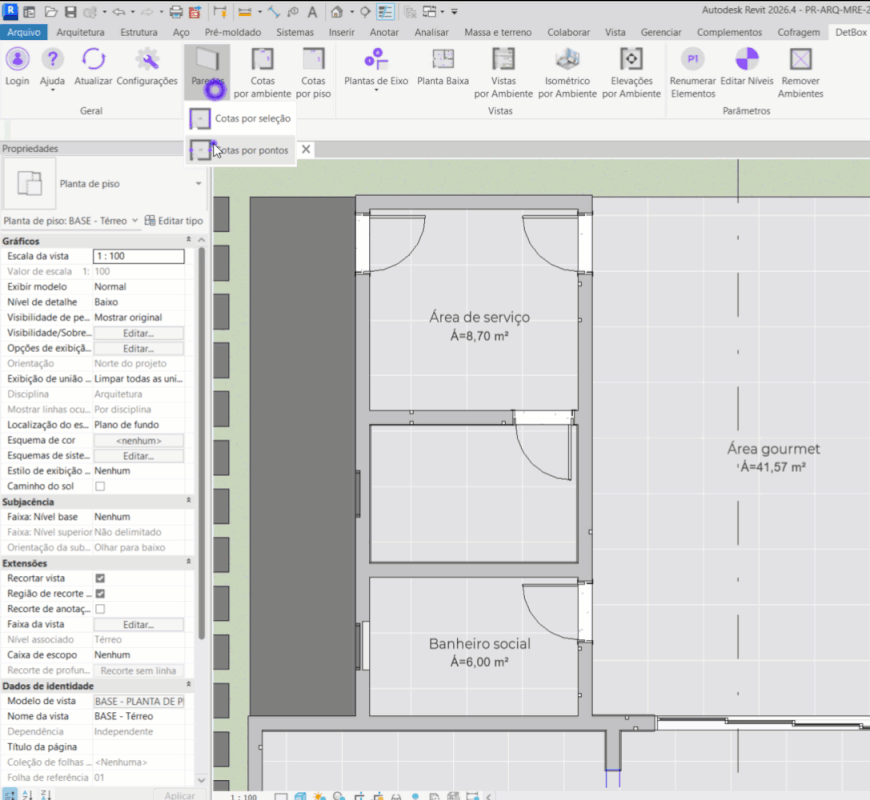The height and width of the screenshot is (800, 870).
Task: Switch to the Estrutura ribbon tab
Action: [139, 32]
